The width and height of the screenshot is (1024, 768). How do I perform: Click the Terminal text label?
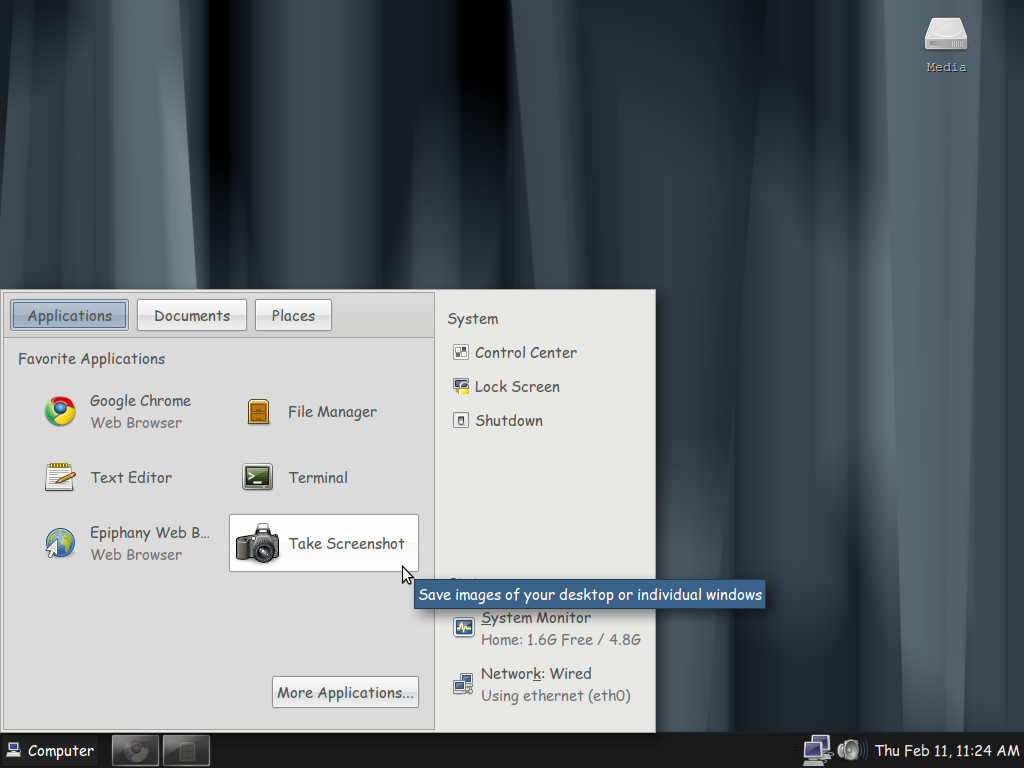318,477
